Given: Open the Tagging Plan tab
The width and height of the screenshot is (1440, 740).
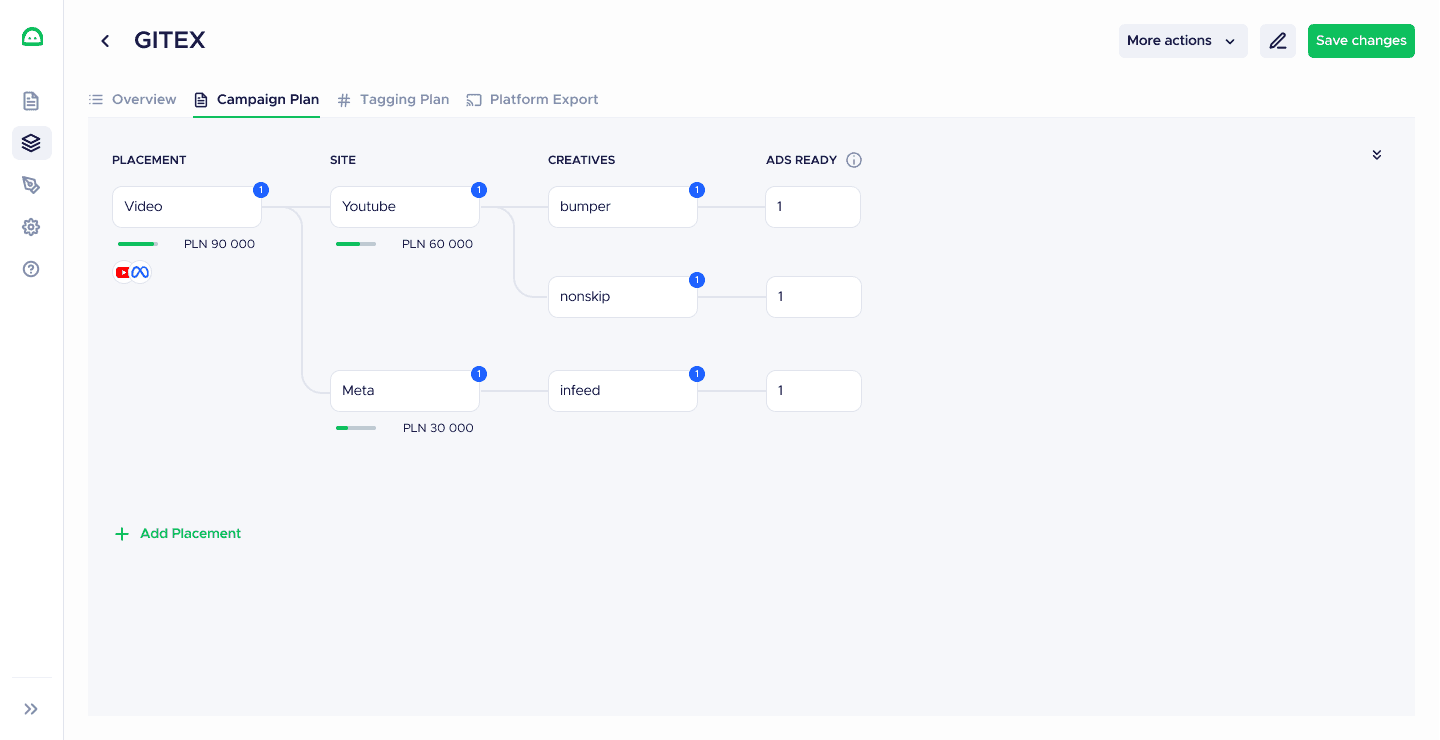Looking at the screenshot, I should click(393, 100).
